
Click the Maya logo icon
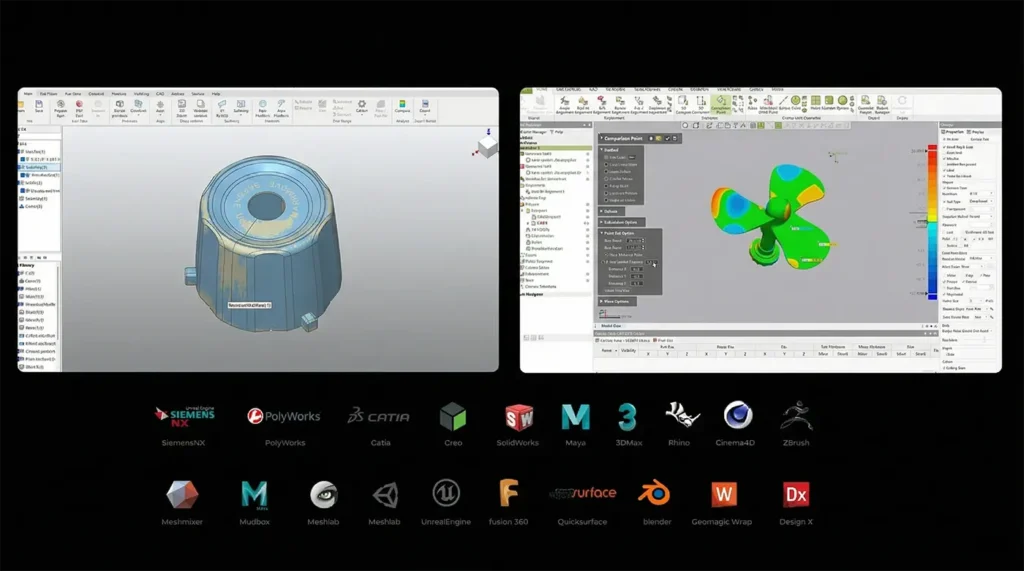(x=574, y=416)
